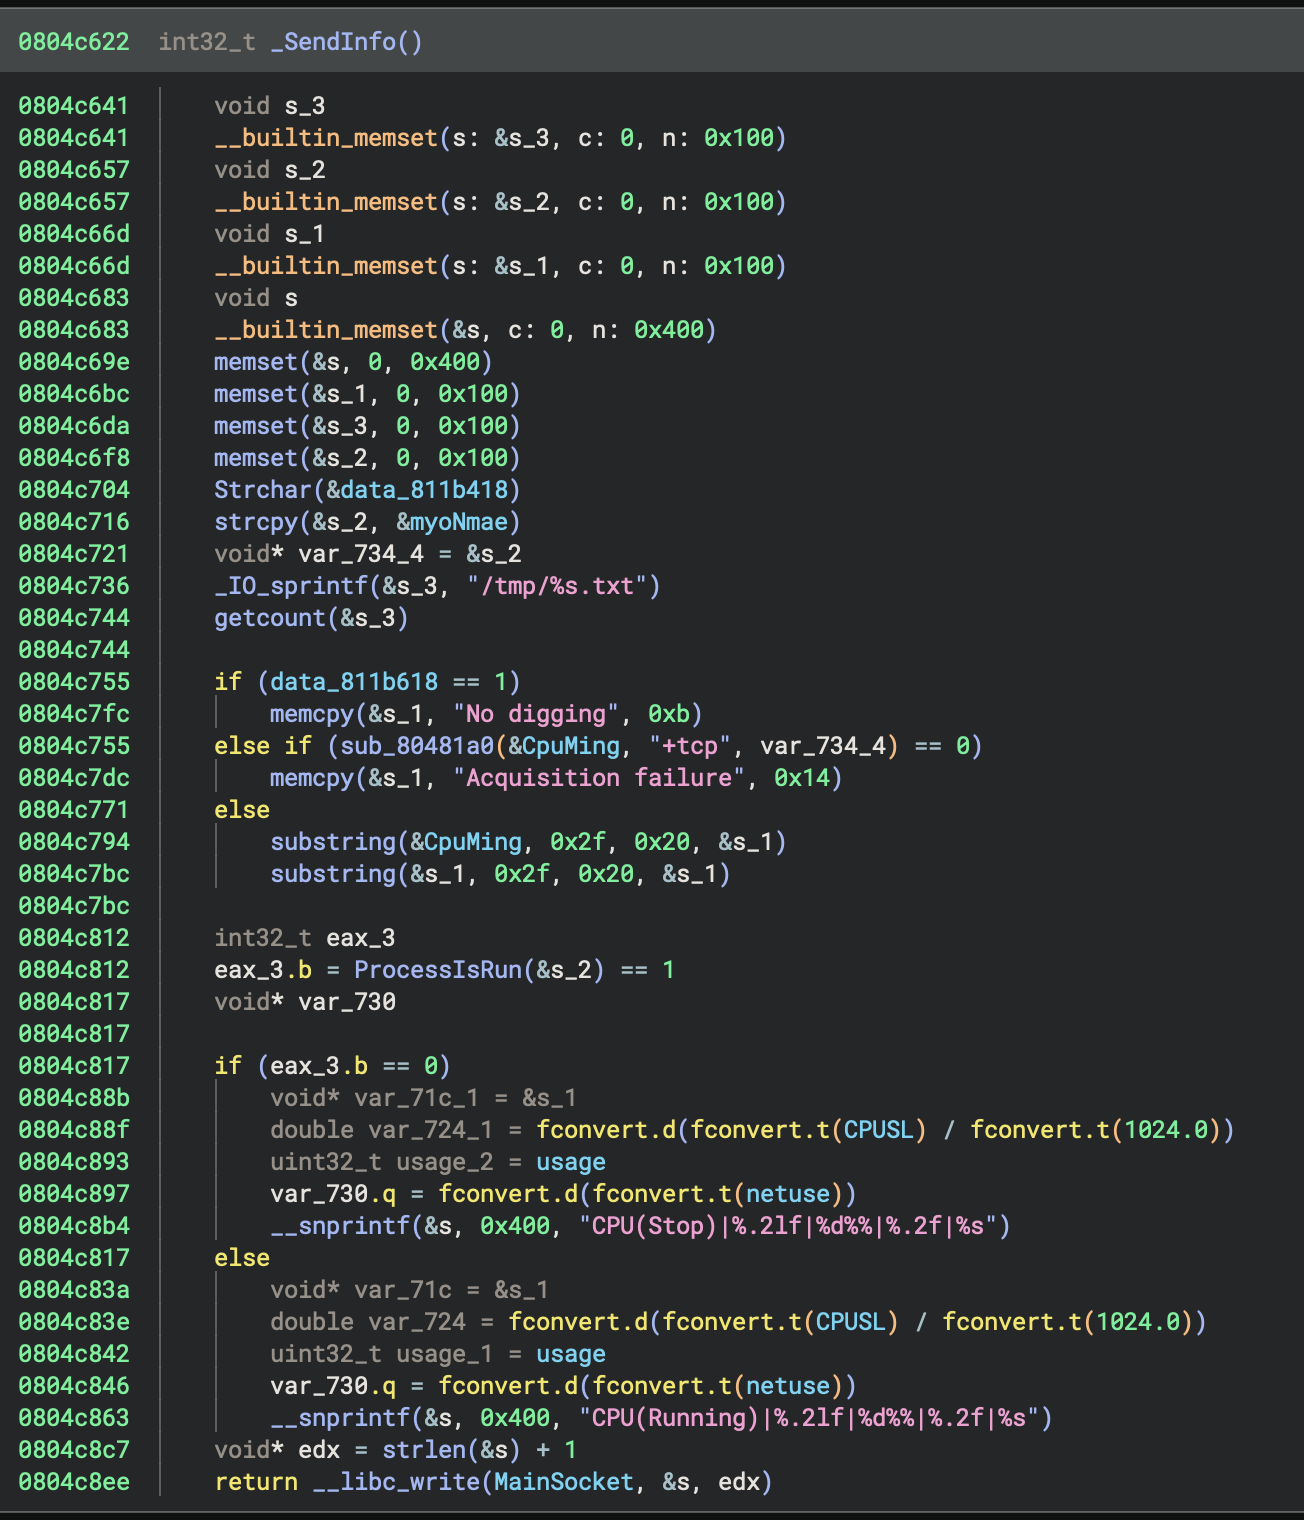Jump to ProcessIsRun function
Image resolution: width=1304 pixels, height=1520 pixels.
tap(438, 970)
